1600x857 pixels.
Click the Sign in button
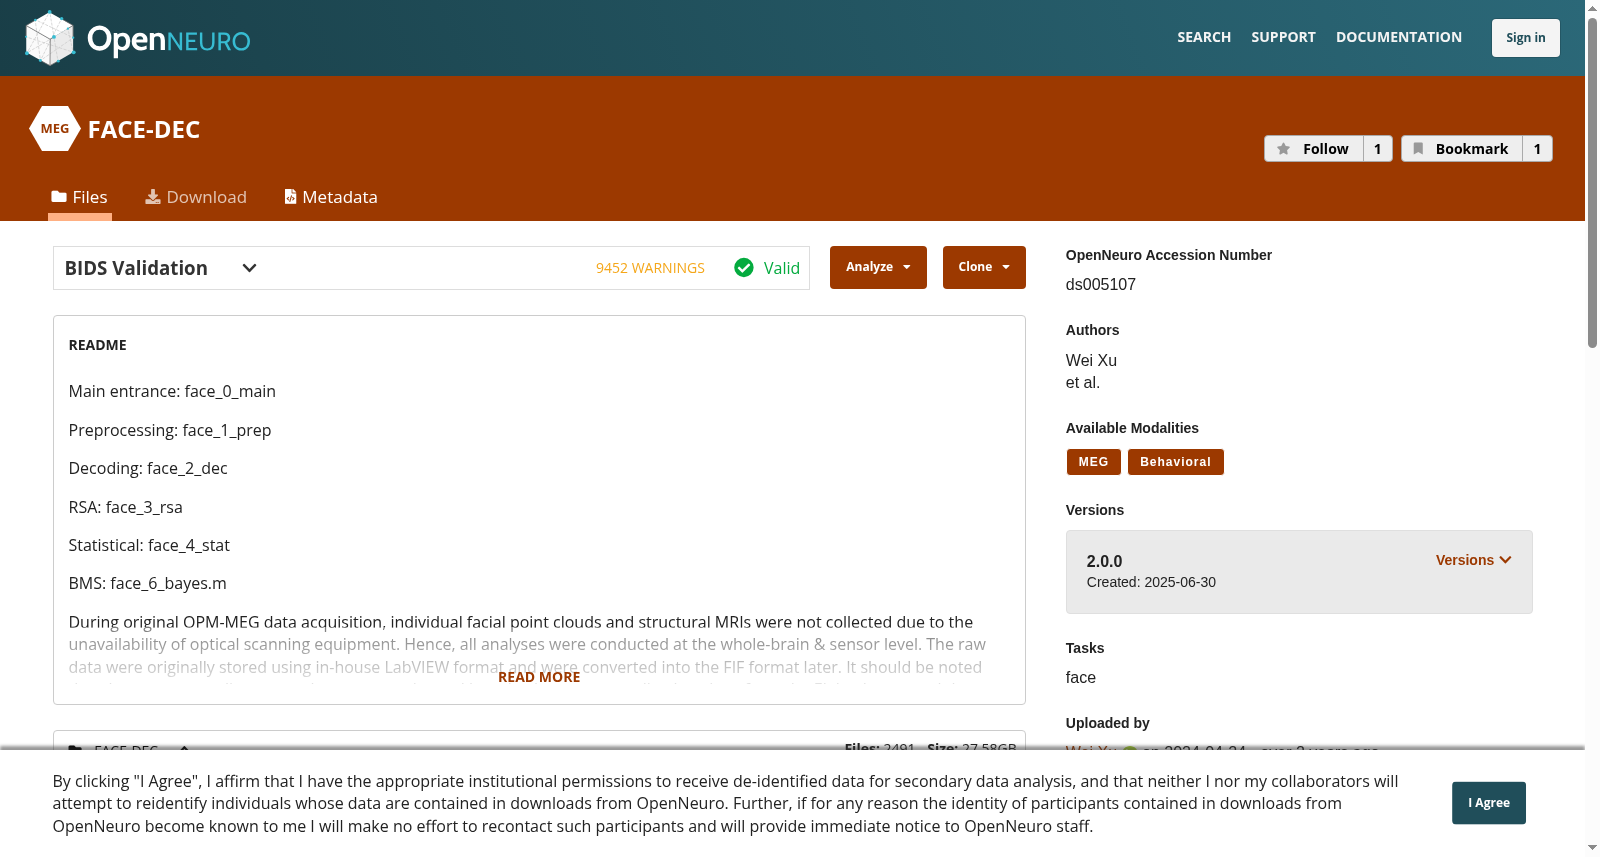1526,38
